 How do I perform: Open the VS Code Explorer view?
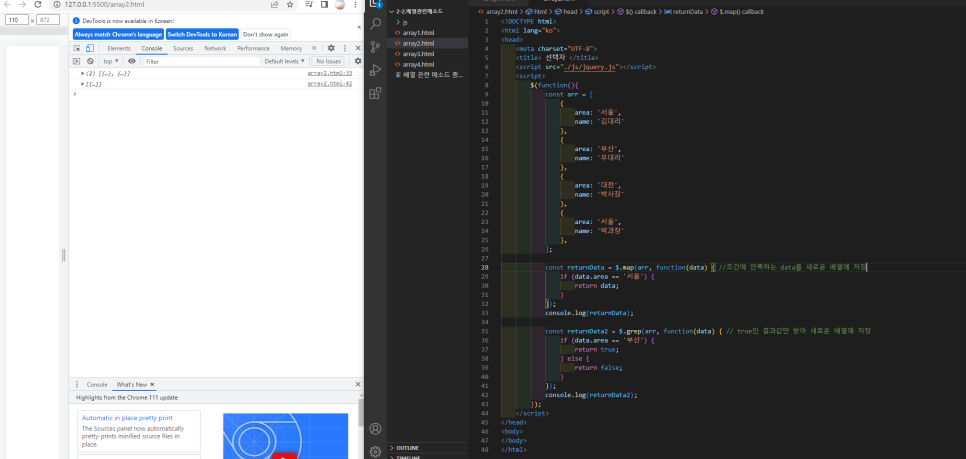(375, 4)
